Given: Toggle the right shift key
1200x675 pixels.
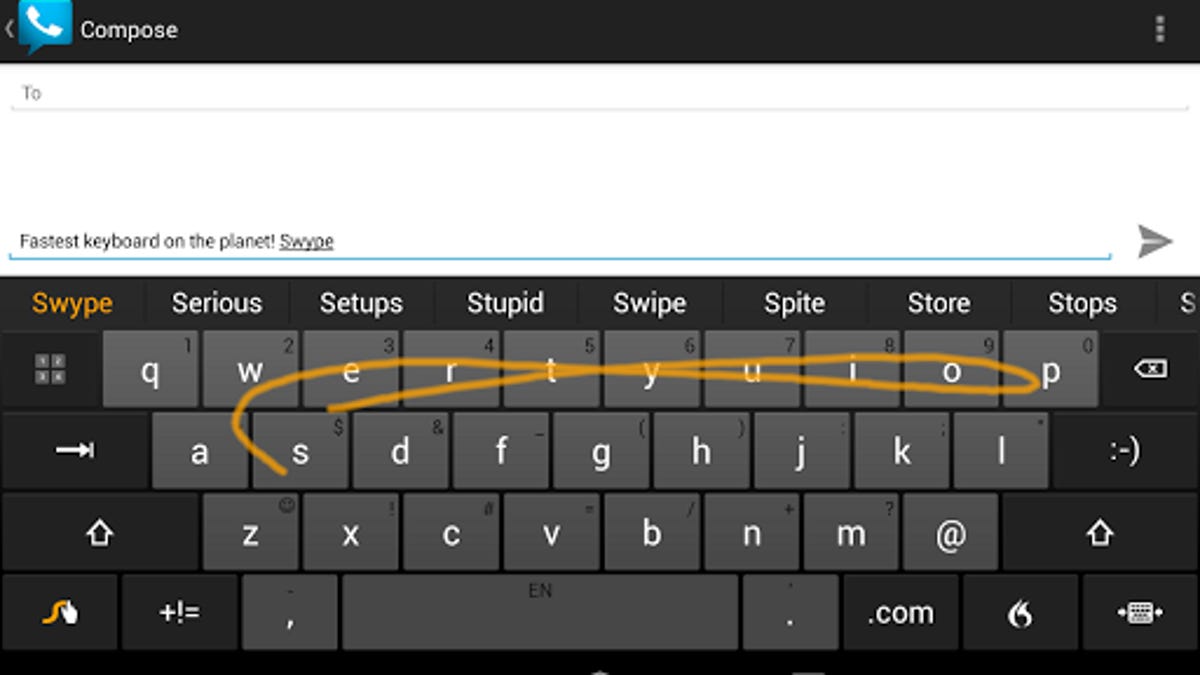Looking at the screenshot, I should click(1100, 533).
